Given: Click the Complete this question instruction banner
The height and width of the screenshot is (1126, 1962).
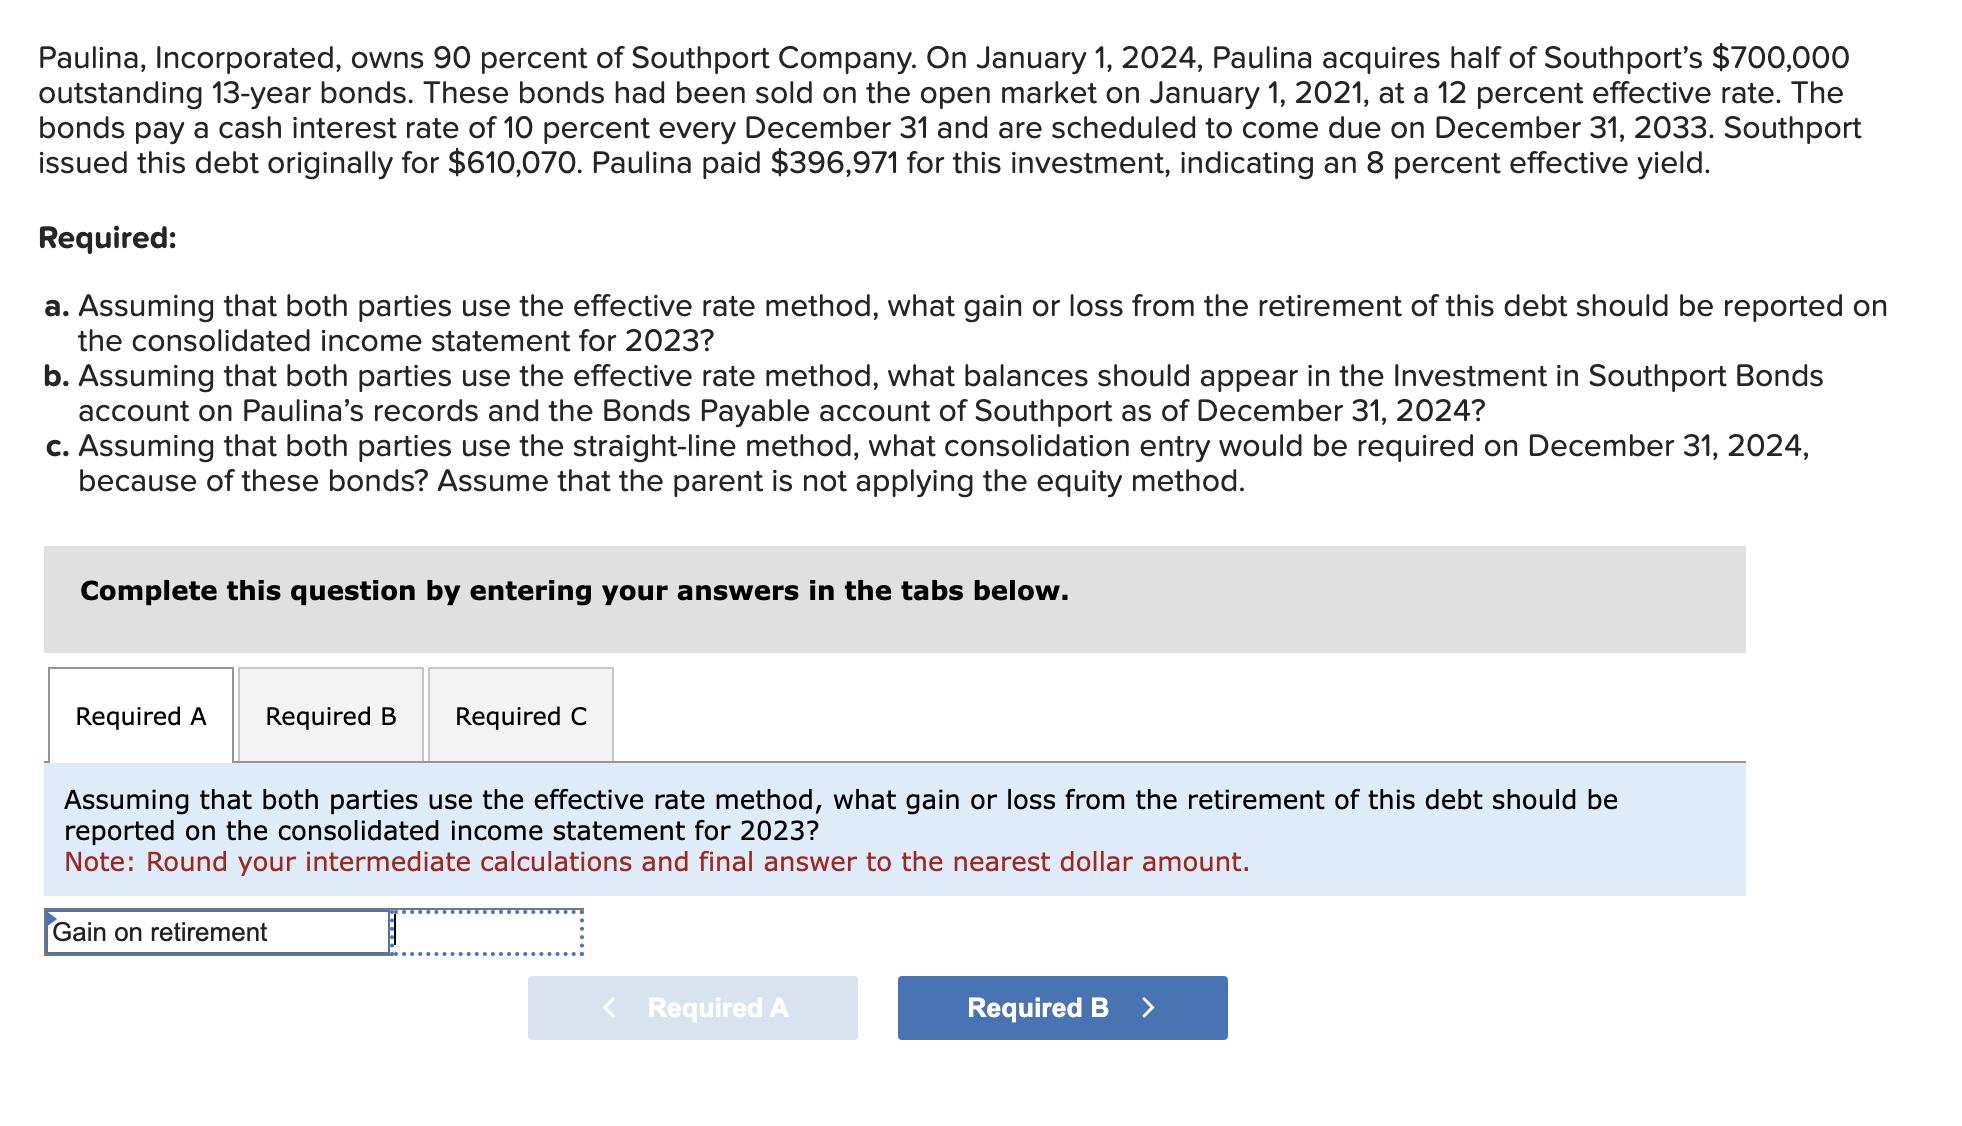Looking at the screenshot, I should (574, 591).
